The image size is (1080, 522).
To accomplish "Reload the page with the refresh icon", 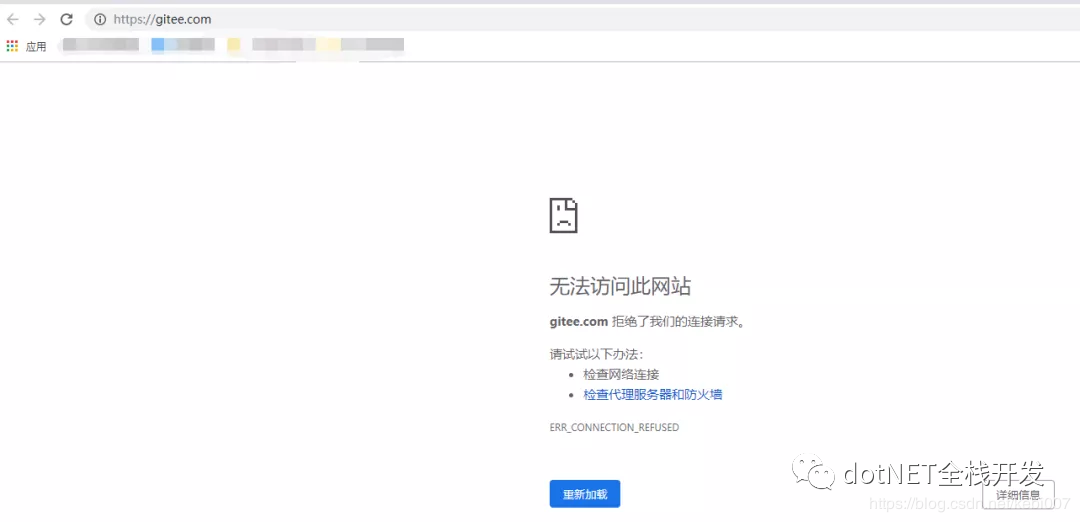I will point(66,19).
